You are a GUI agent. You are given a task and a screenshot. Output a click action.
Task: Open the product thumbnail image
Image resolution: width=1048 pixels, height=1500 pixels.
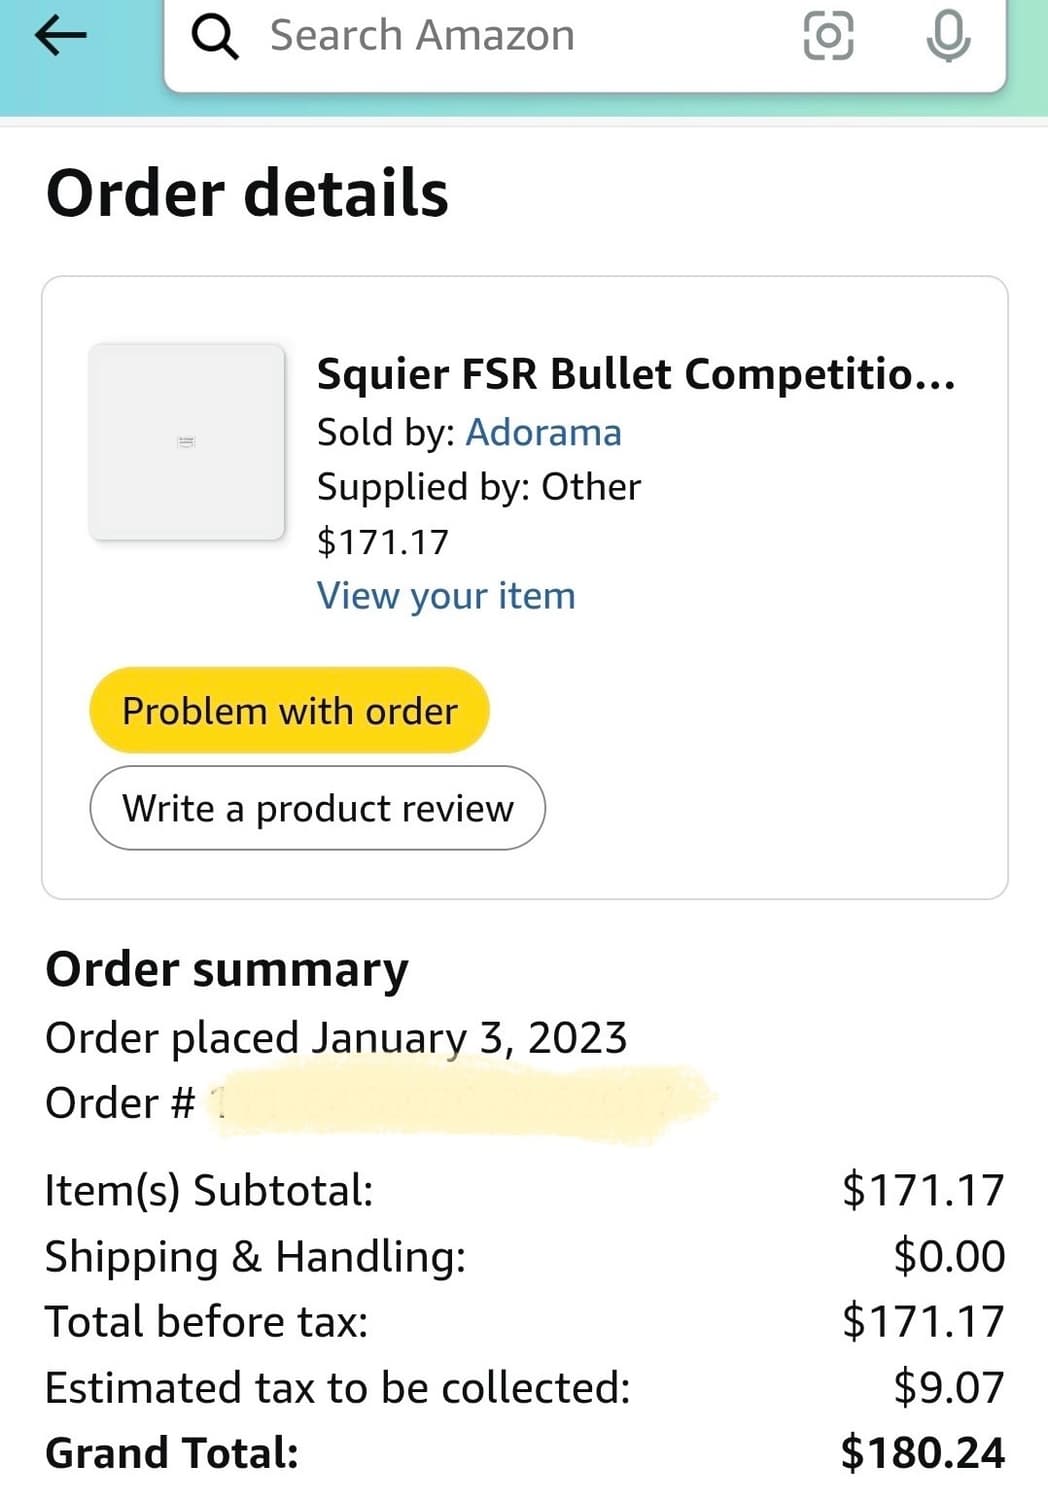coord(187,442)
